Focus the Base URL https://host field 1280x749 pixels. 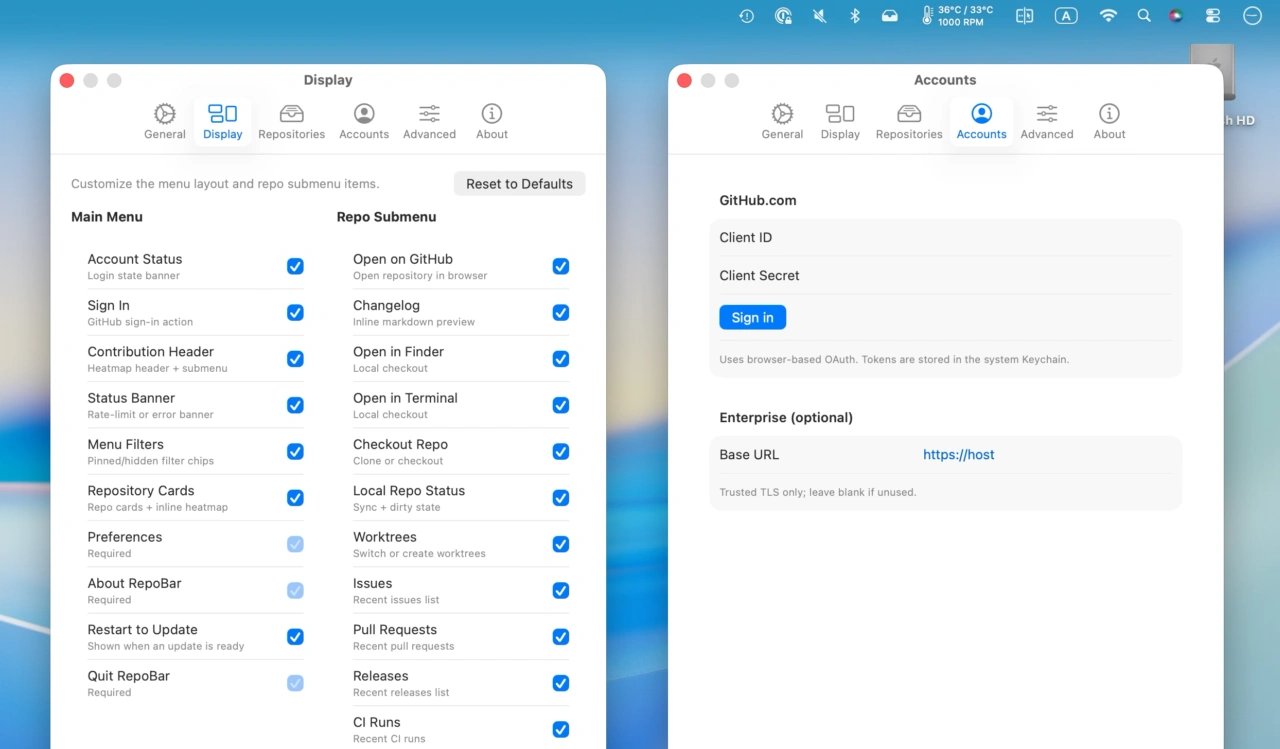click(x=1040, y=455)
